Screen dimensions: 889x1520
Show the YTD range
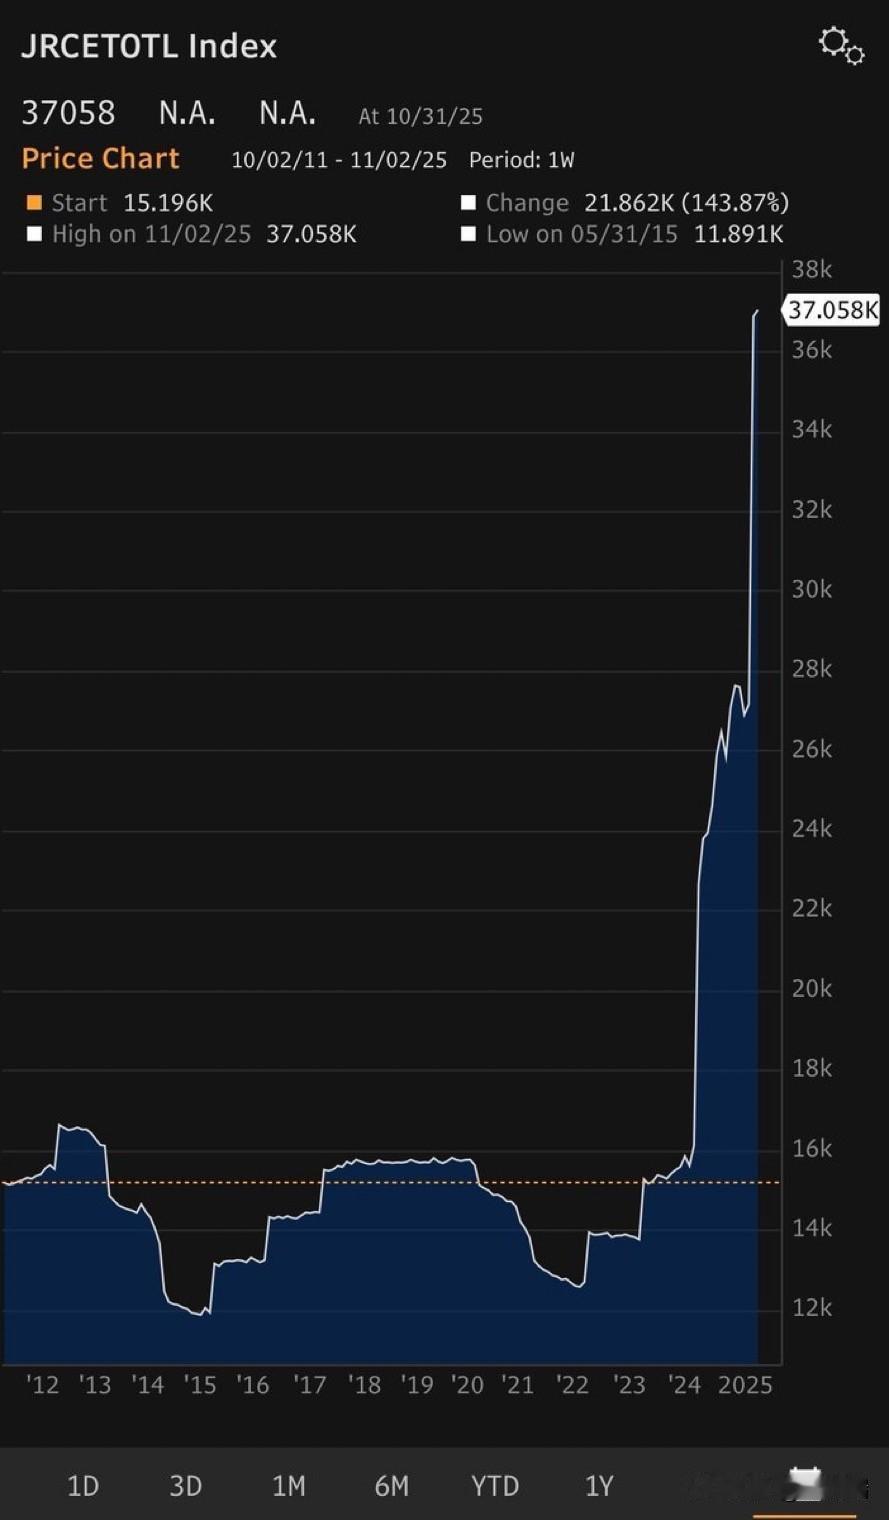click(x=495, y=1486)
